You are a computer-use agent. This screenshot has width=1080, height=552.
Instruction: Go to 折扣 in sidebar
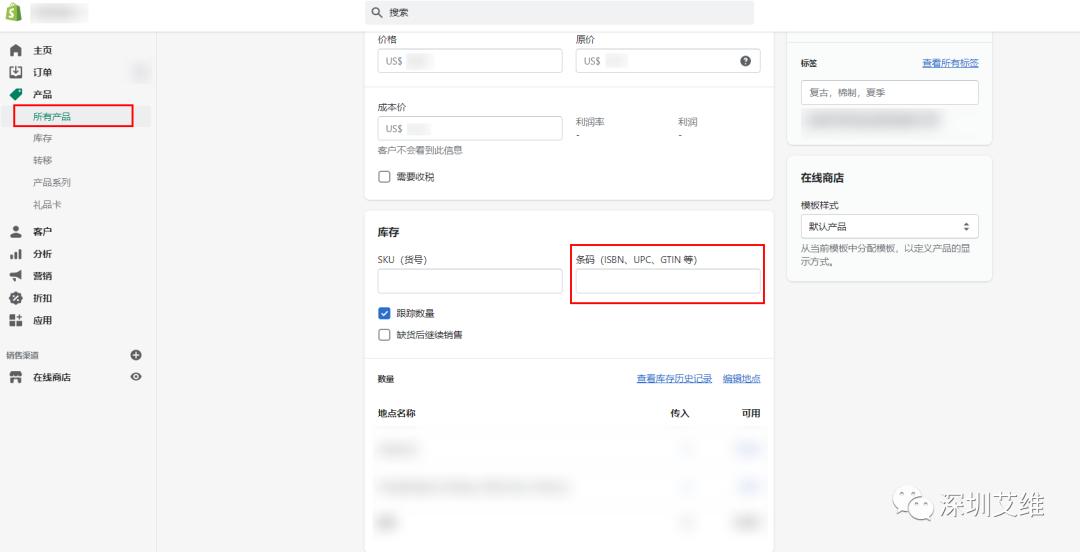point(43,298)
